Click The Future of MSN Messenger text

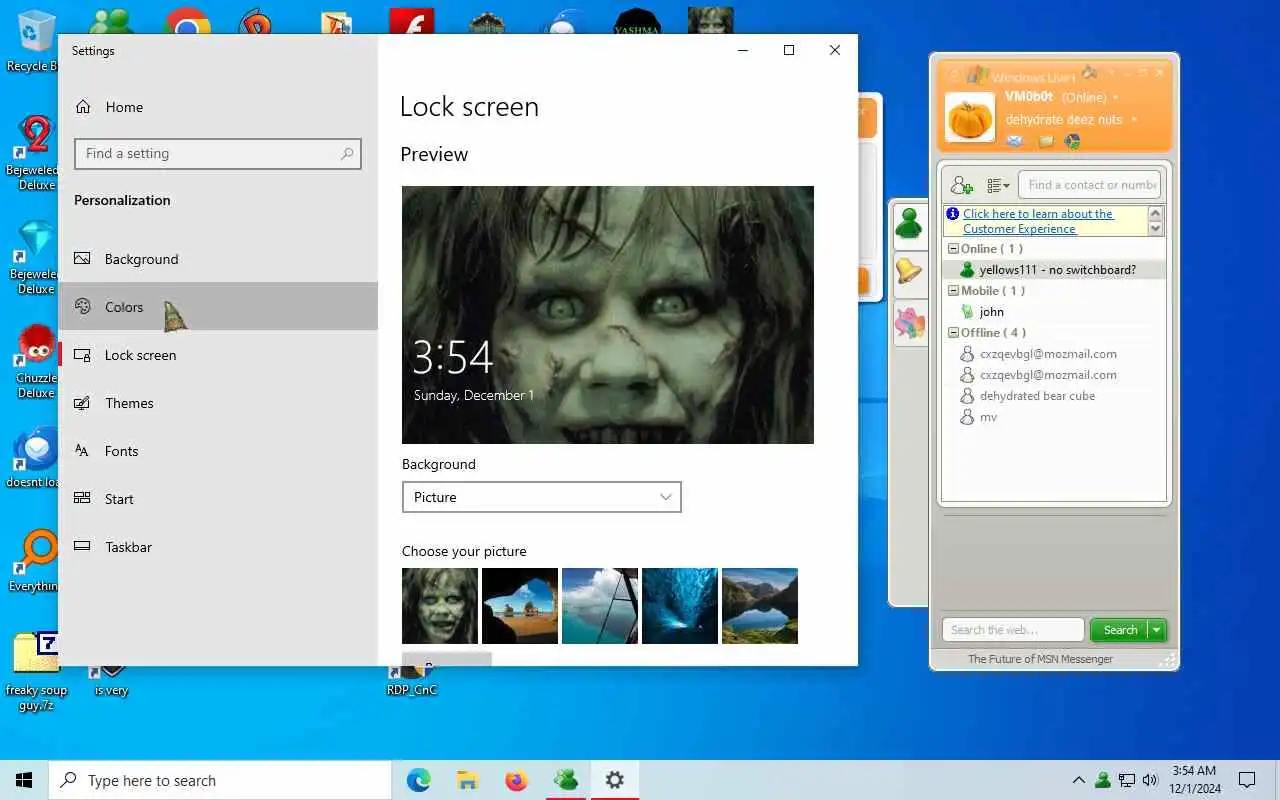pos(1040,659)
